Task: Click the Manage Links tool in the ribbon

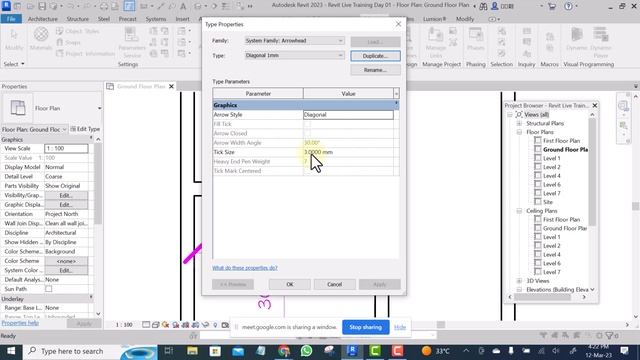Action: [436, 42]
